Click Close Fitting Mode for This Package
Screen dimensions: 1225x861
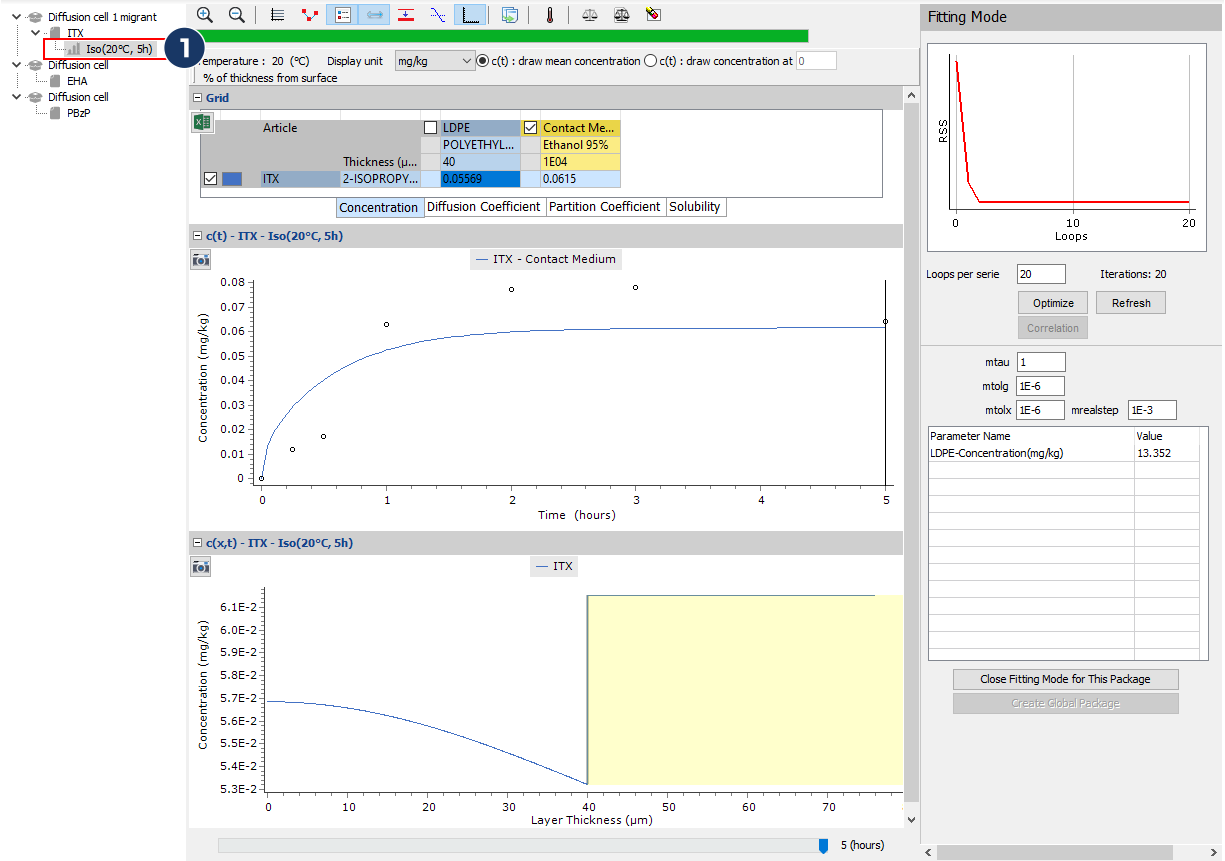pyautogui.click(x=1065, y=679)
